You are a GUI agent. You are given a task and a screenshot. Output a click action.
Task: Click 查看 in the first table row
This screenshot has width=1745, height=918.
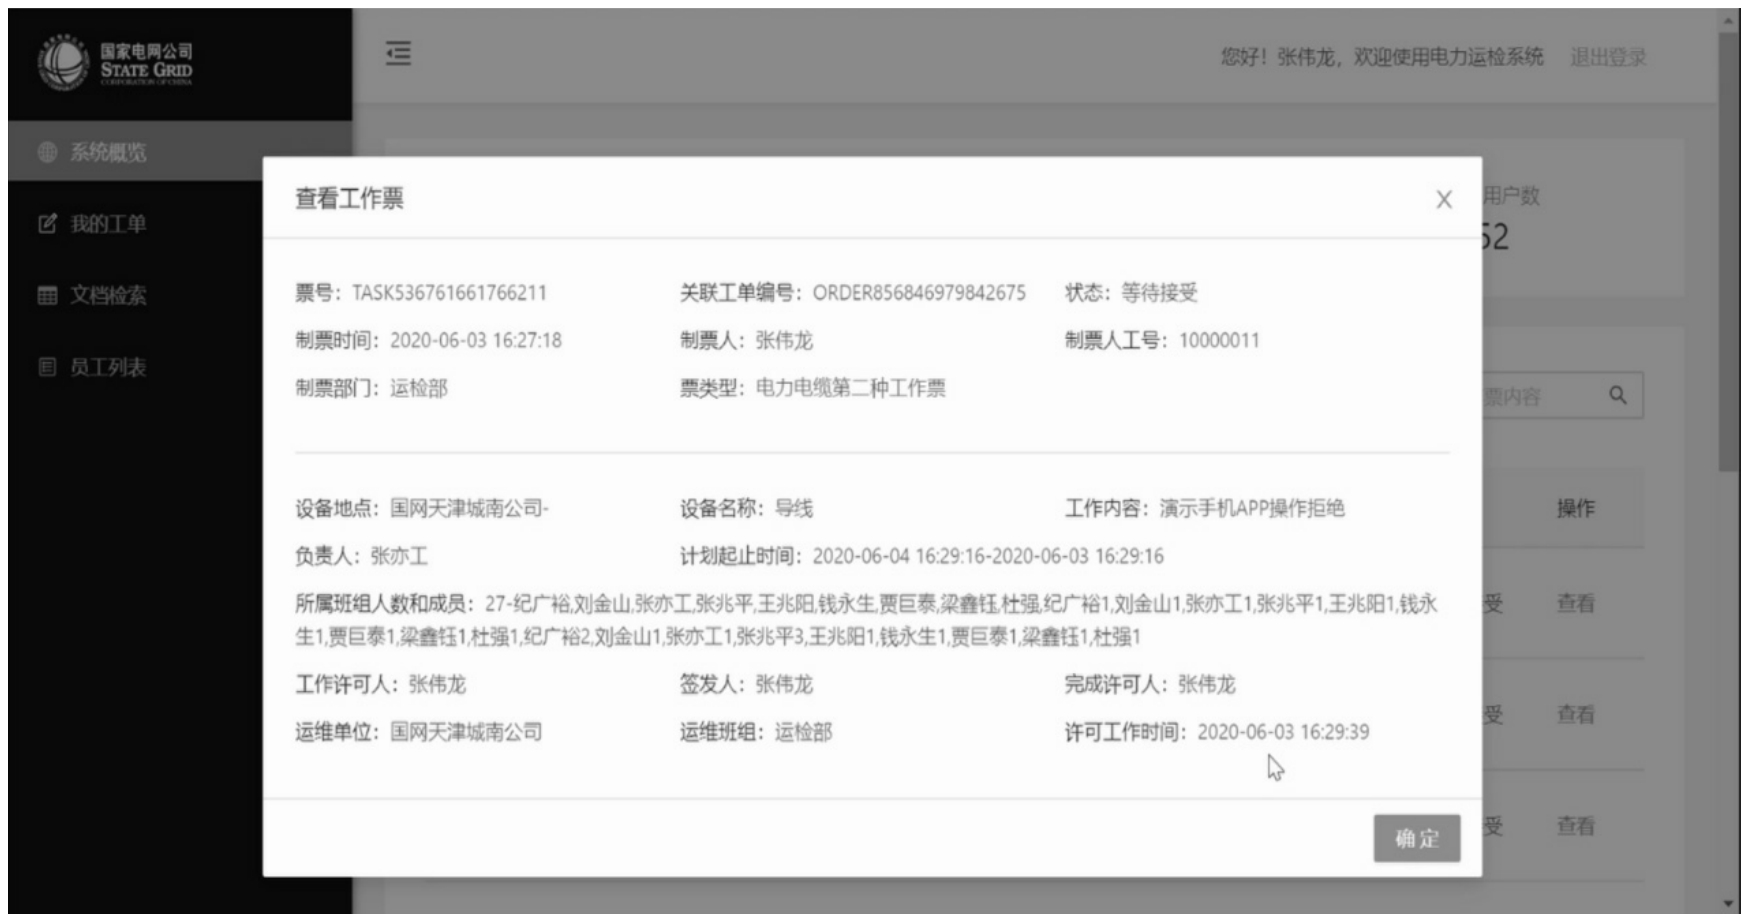[1575, 603]
